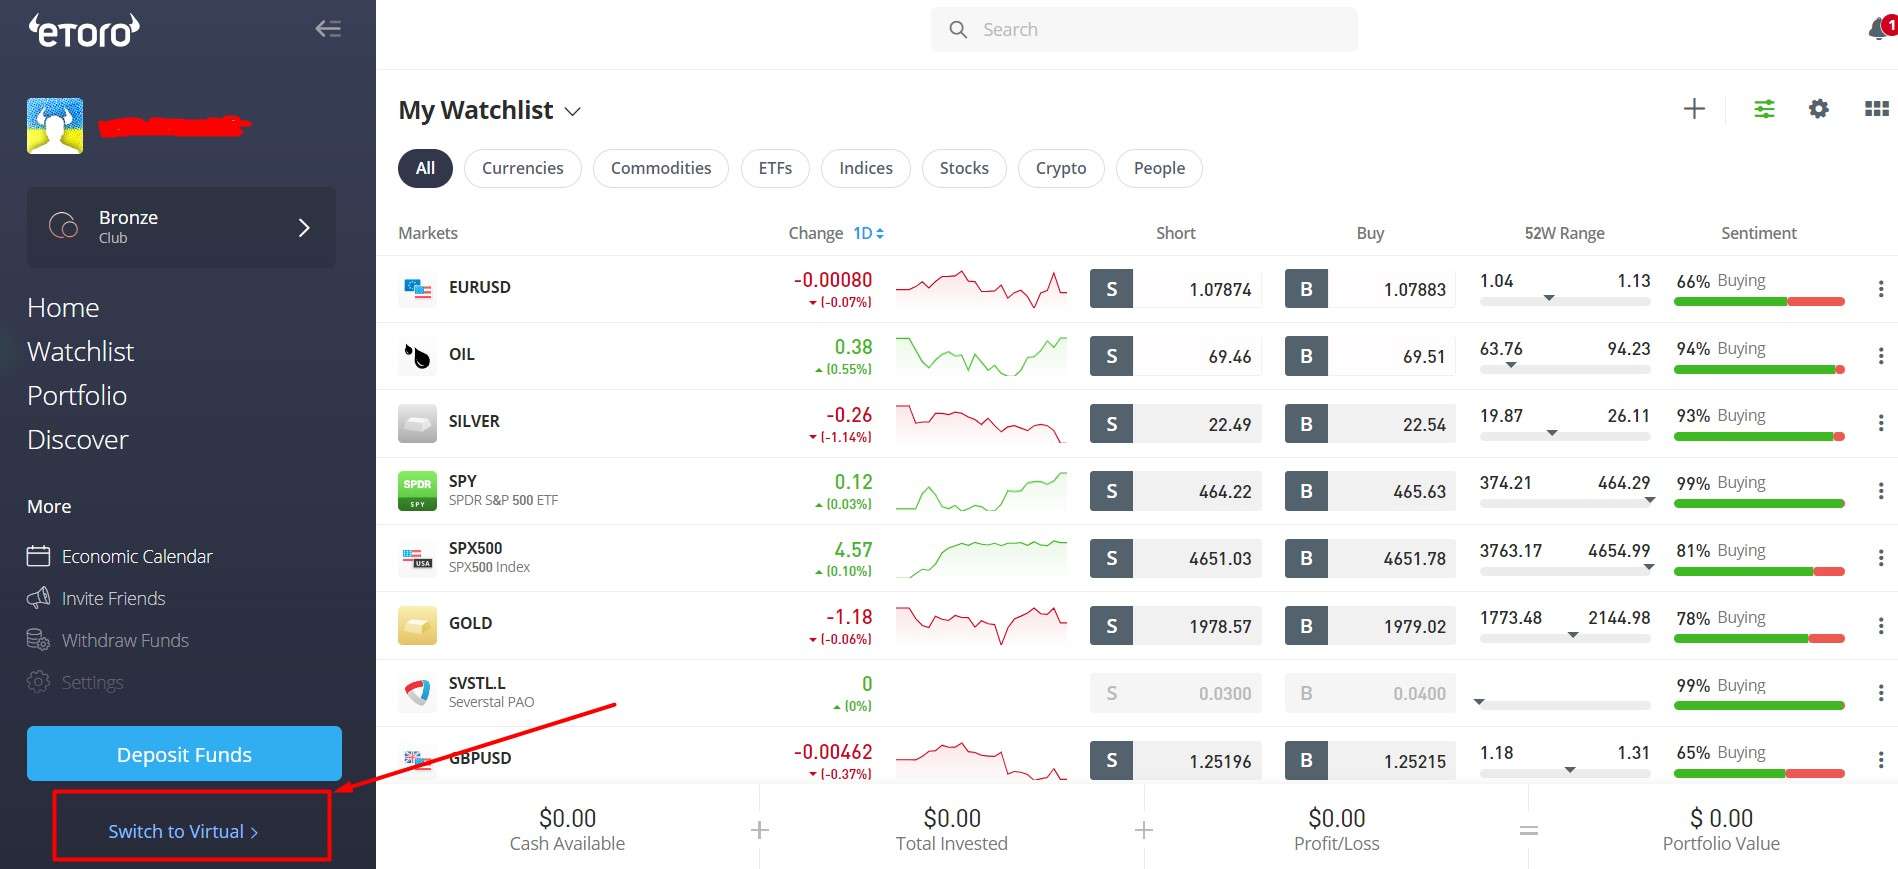Buy SPX500 at 4651.78
Image resolution: width=1898 pixels, height=869 pixels.
(x=1370, y=558)
